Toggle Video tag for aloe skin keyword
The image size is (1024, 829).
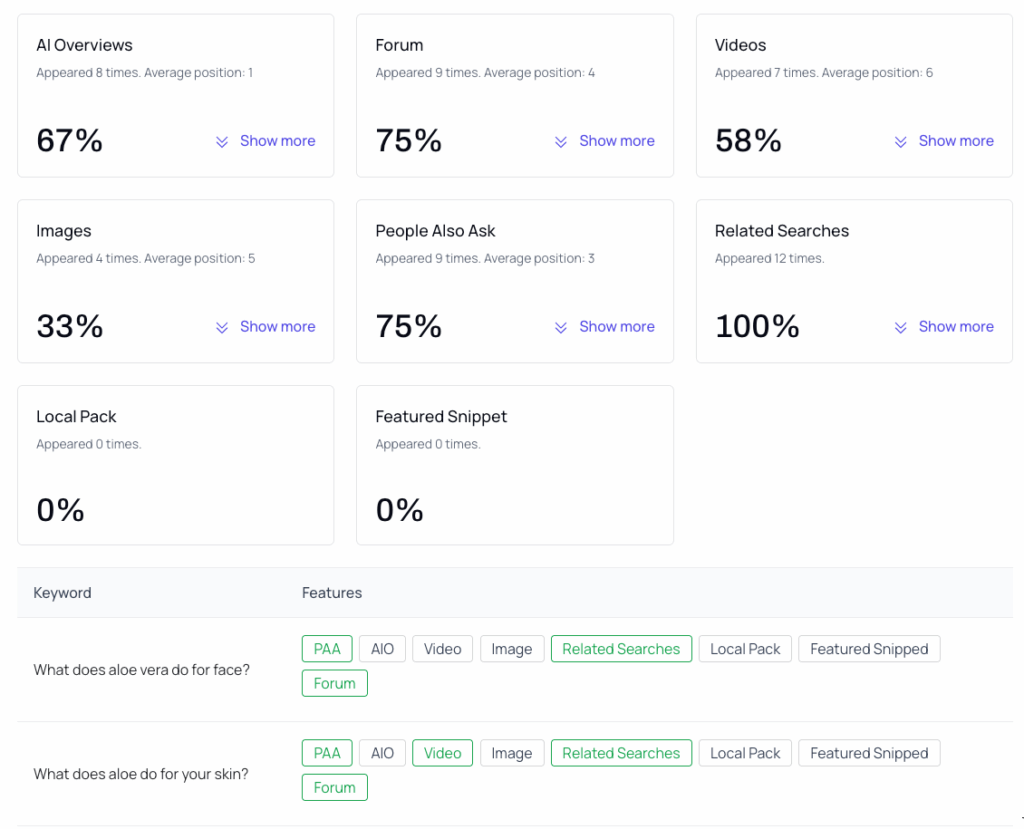click(x=441, y=753)
